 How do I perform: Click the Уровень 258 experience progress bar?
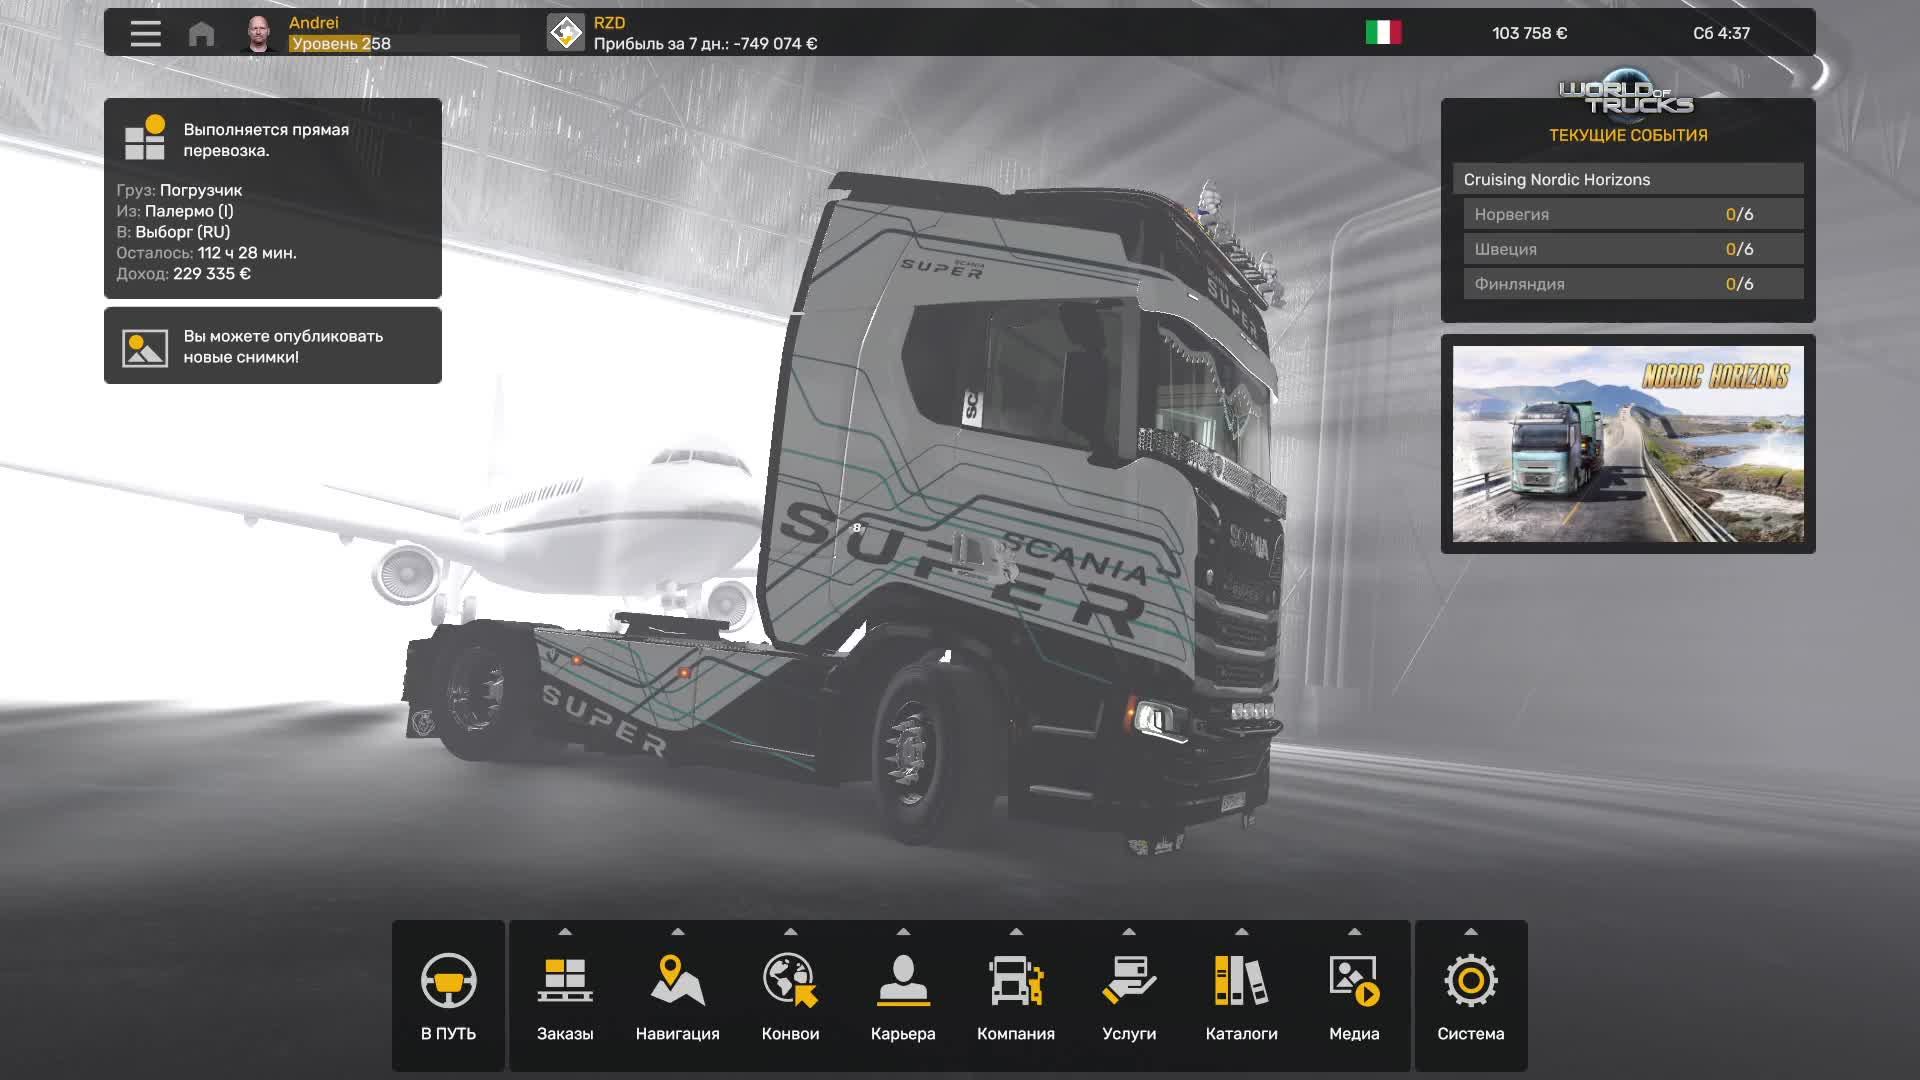404,44
